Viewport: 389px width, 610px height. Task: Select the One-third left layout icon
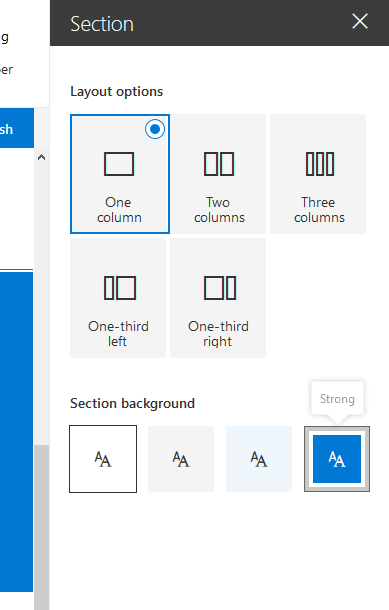pyautogui.click(x=119, y=288)
